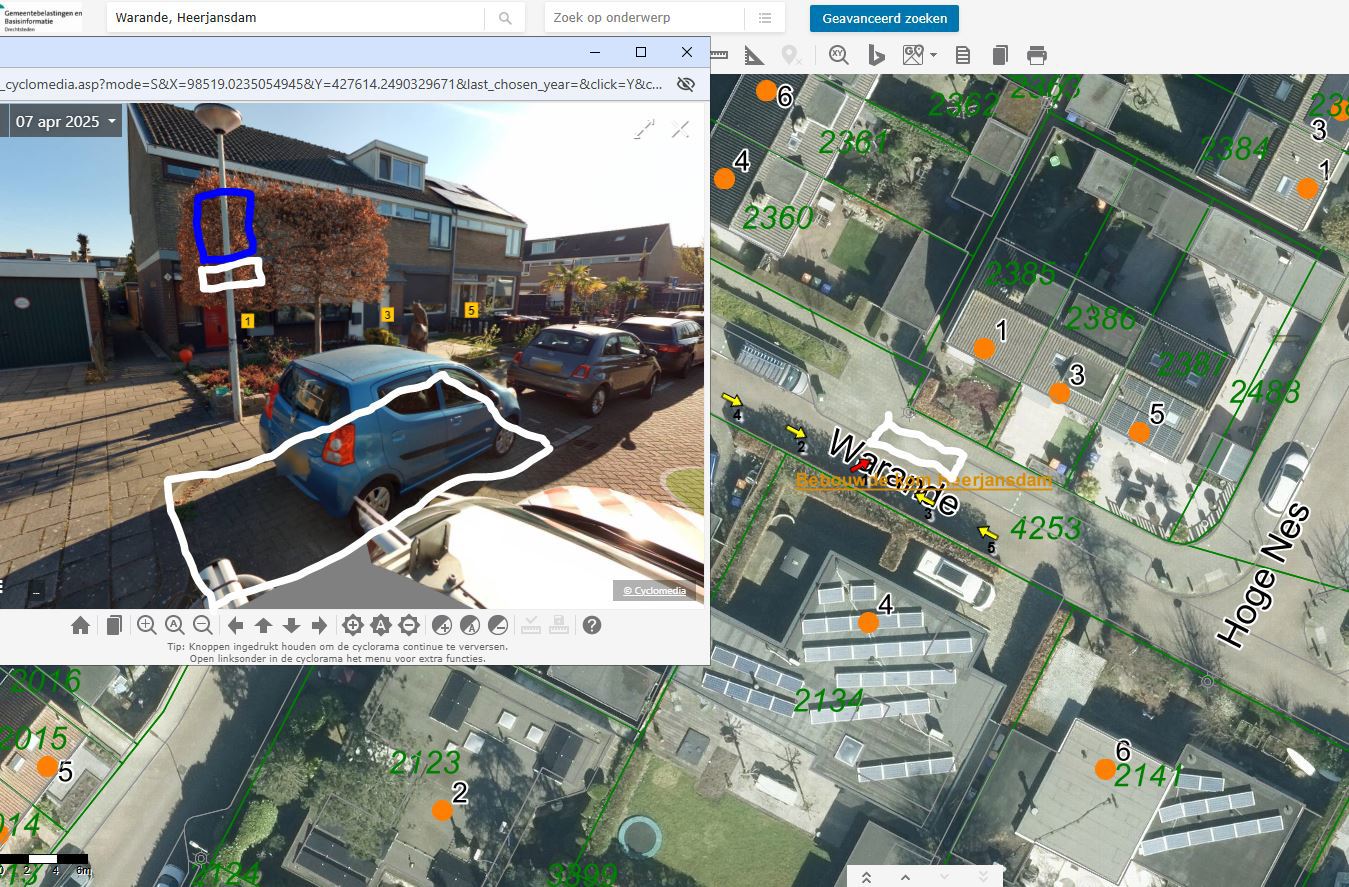Toggle the crossed-out eye icon in address bar
1349x887 pixels.
point(685,84)
